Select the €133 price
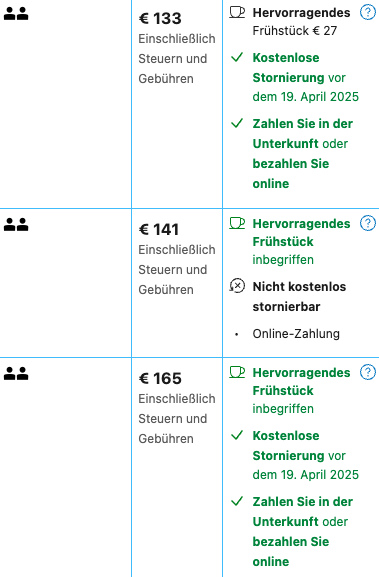 click(160, 18)
